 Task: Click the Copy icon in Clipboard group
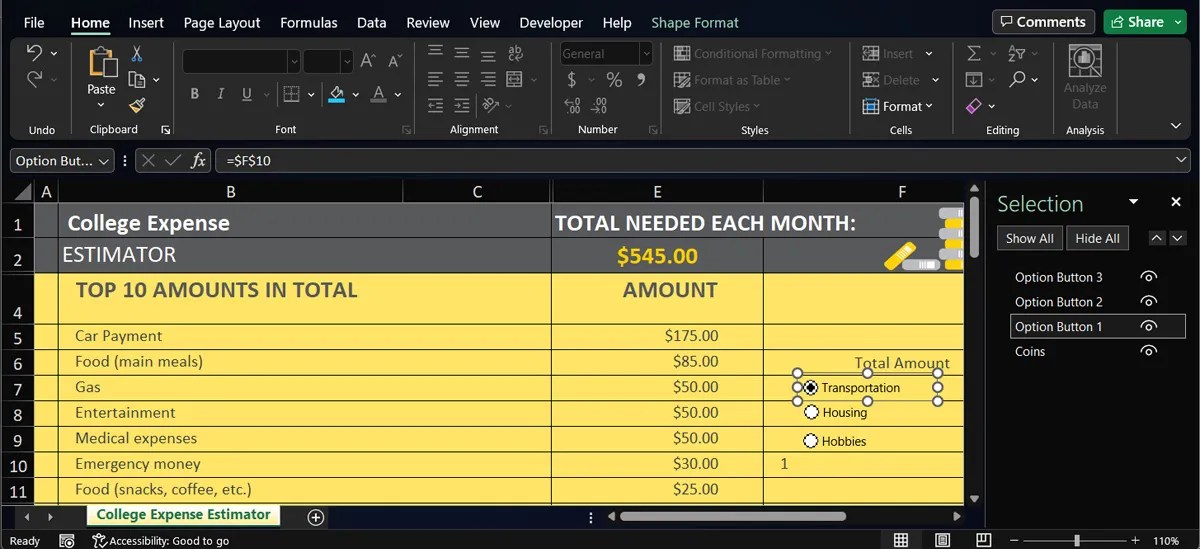click(137, 80)
